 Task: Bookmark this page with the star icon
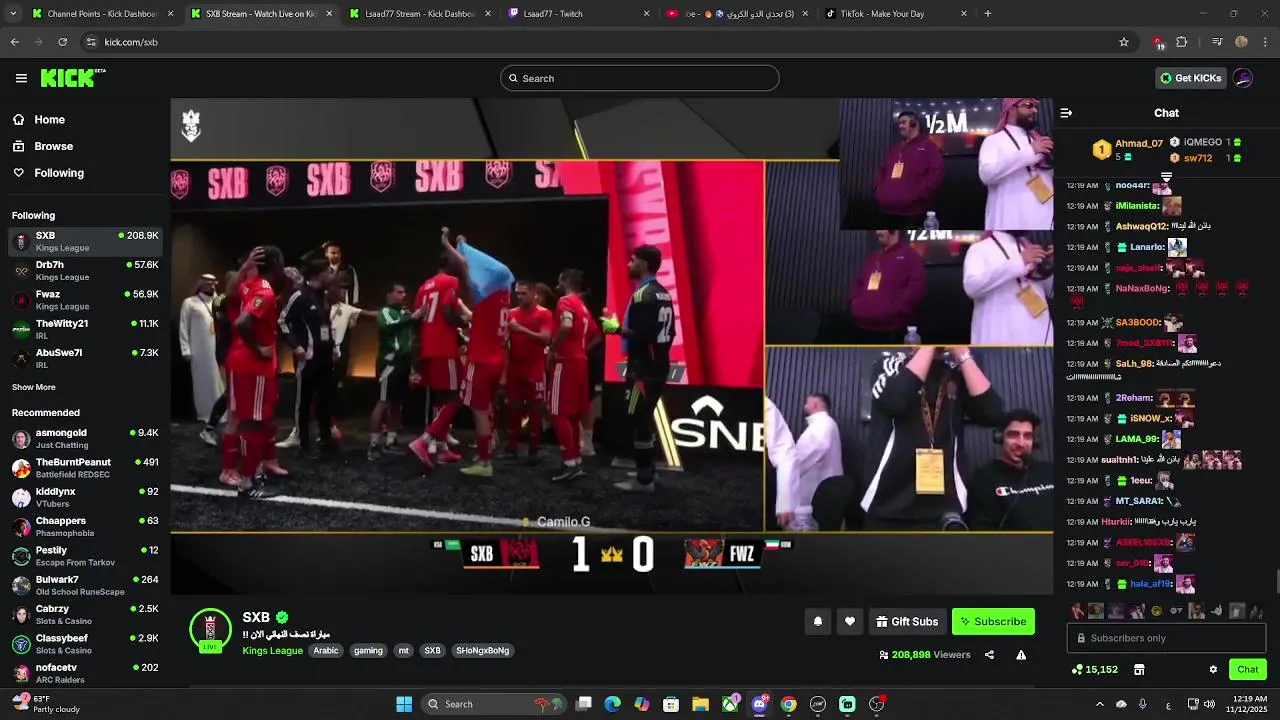(1124, 42)
